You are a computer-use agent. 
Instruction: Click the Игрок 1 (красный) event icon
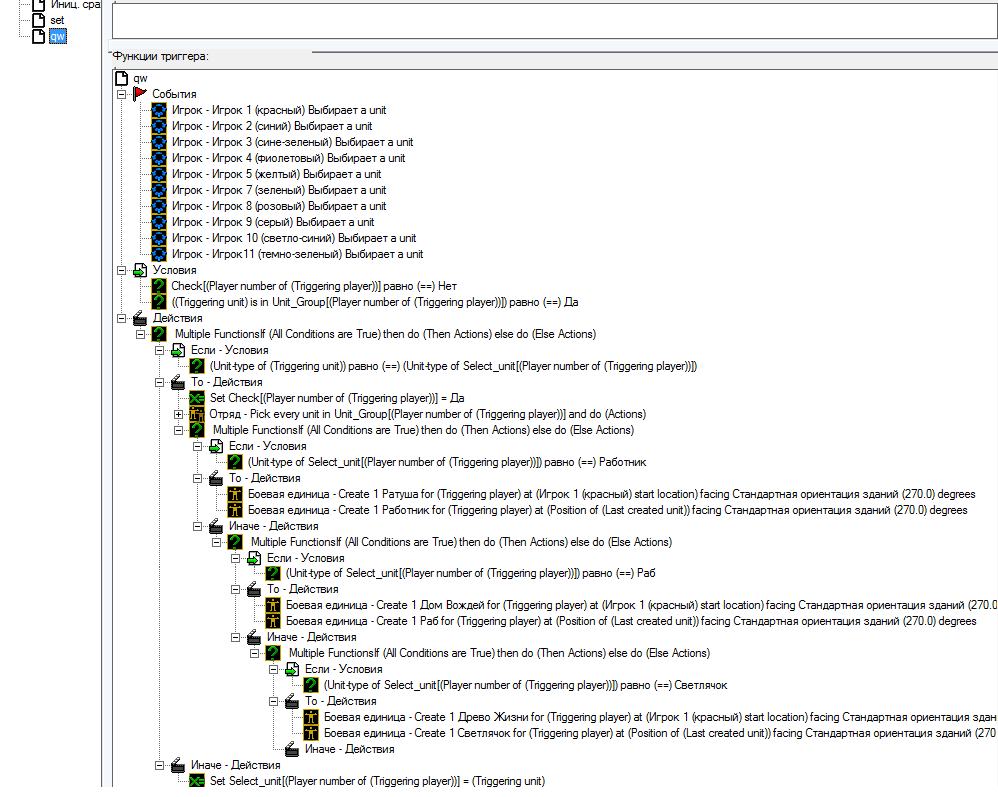pos(158,110)
